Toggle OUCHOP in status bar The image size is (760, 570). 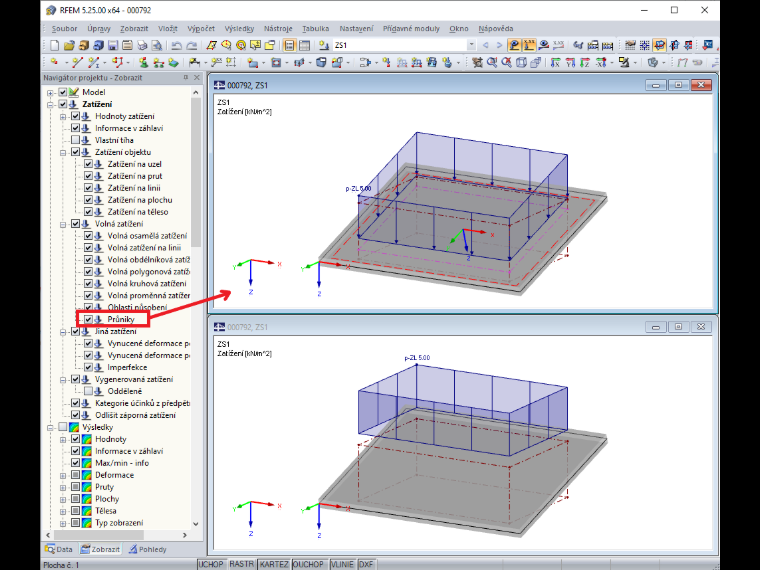(x=308, y=564)
